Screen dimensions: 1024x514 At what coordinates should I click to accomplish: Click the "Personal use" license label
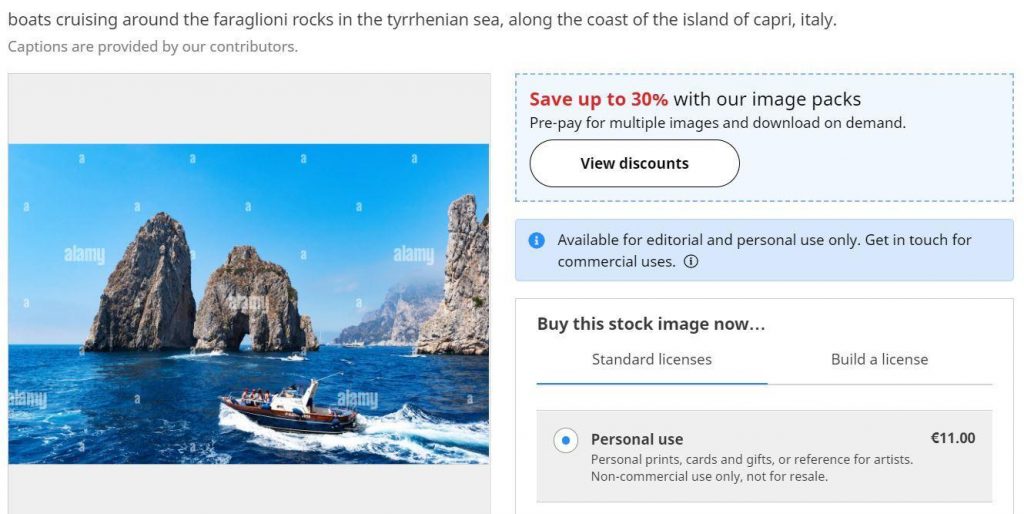637,439
